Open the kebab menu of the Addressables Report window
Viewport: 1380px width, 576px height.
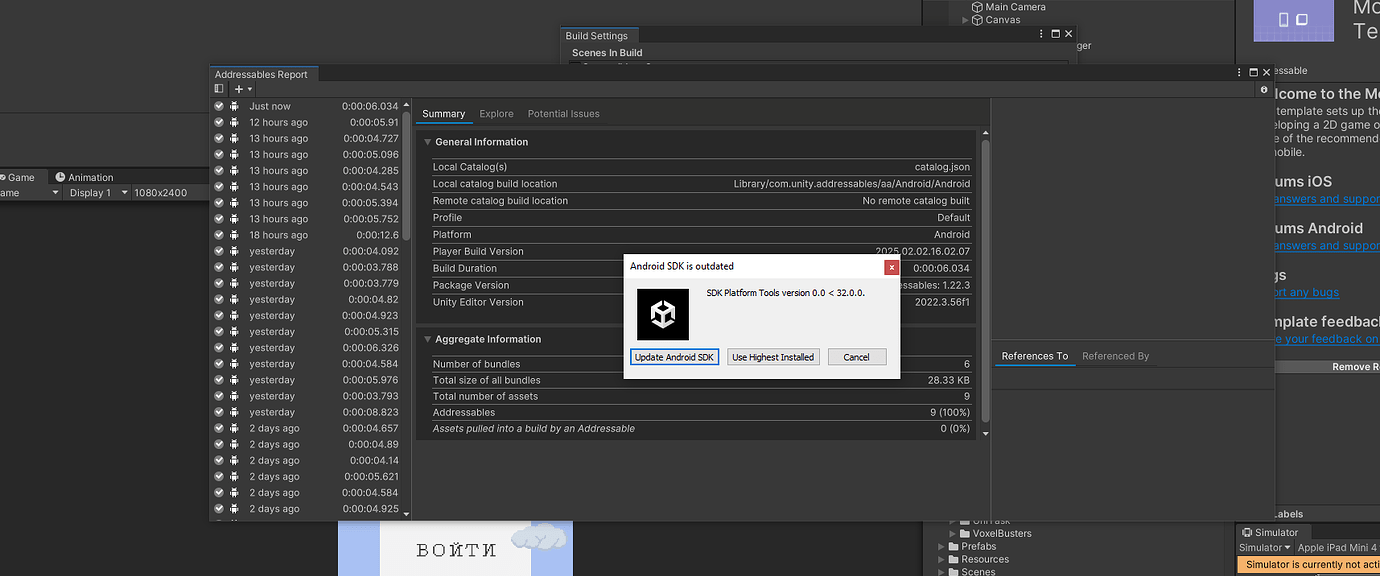1238,72
